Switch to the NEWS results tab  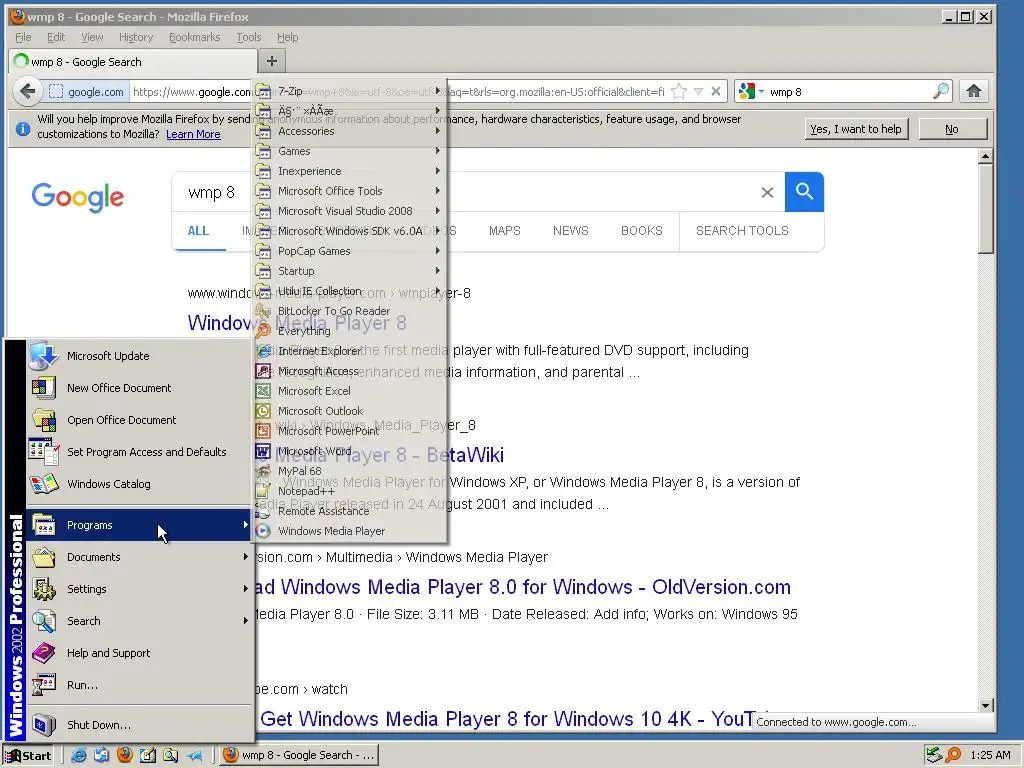pyautogui.click(x=571, y=231)
